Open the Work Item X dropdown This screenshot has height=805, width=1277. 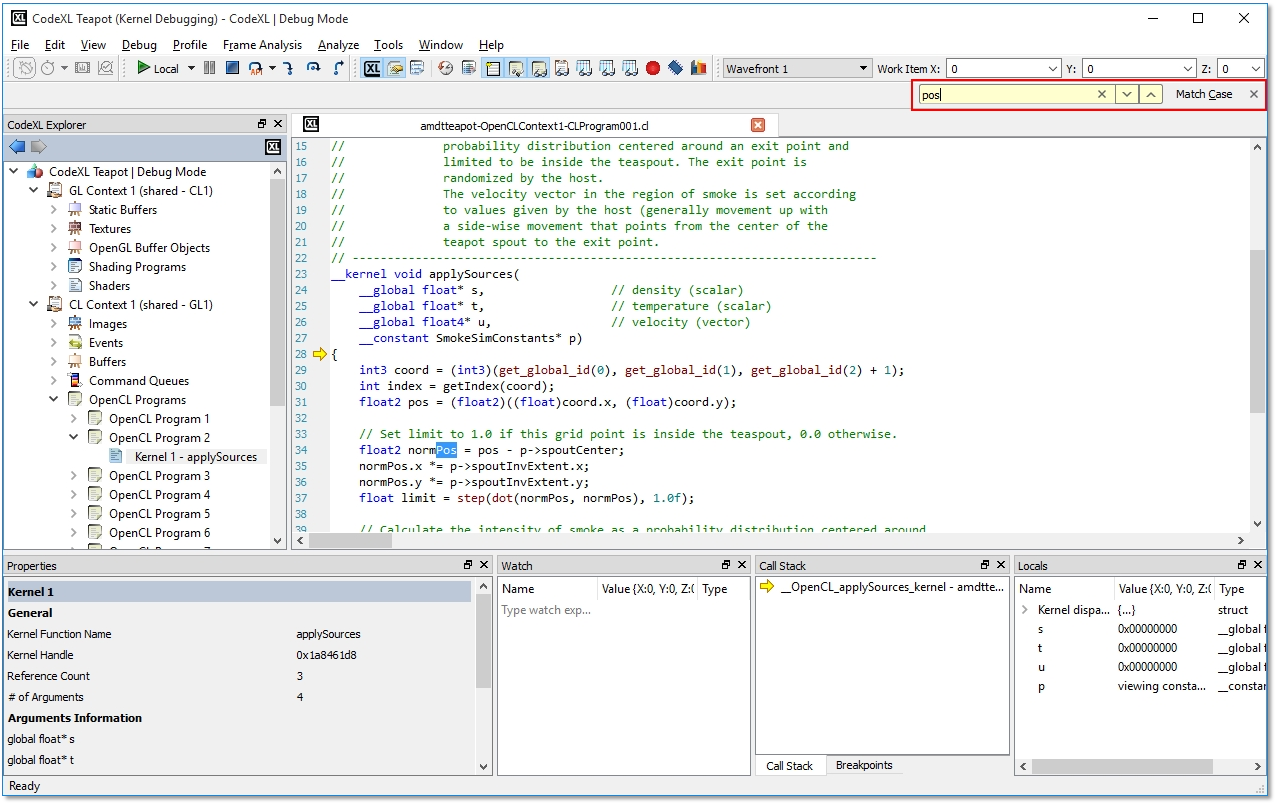click(1053, 69)
